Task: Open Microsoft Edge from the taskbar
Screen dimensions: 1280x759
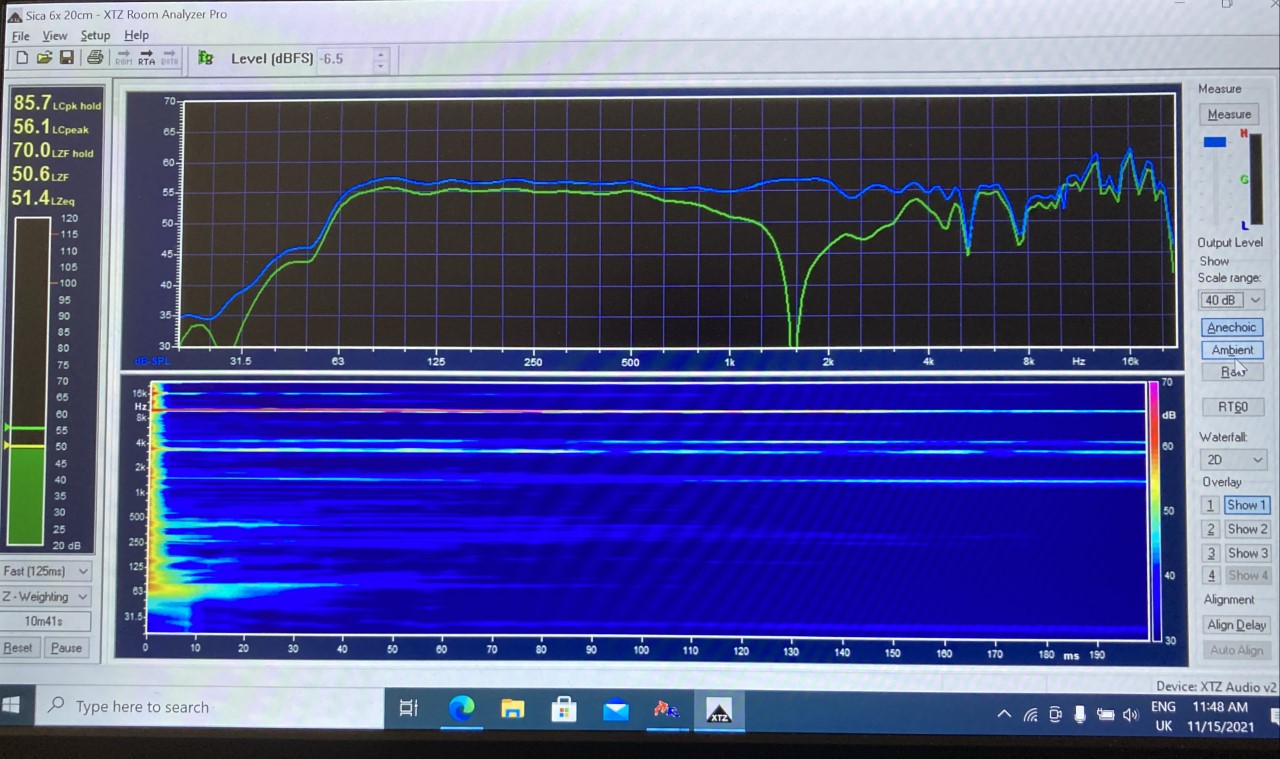Action: pos(461,709)
